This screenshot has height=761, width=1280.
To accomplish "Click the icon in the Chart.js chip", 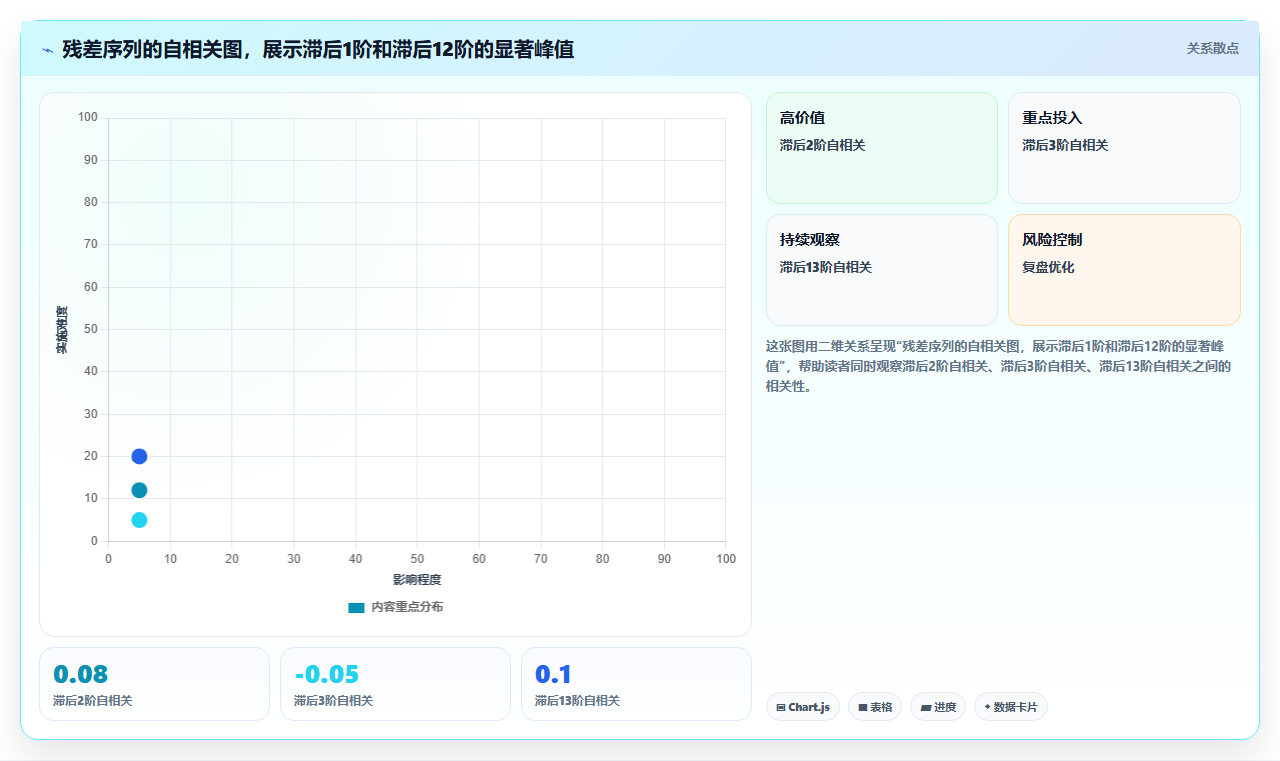I will point(781,708).
